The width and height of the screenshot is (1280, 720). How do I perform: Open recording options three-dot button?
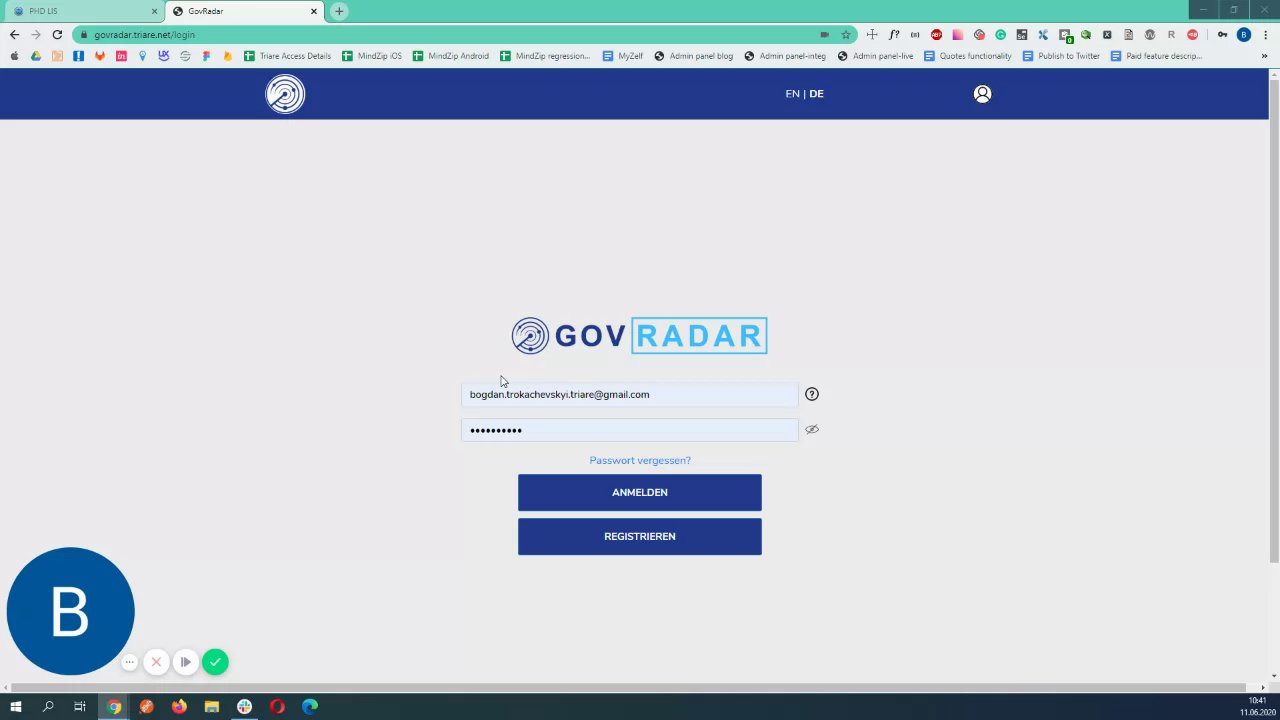pos(129,662)
